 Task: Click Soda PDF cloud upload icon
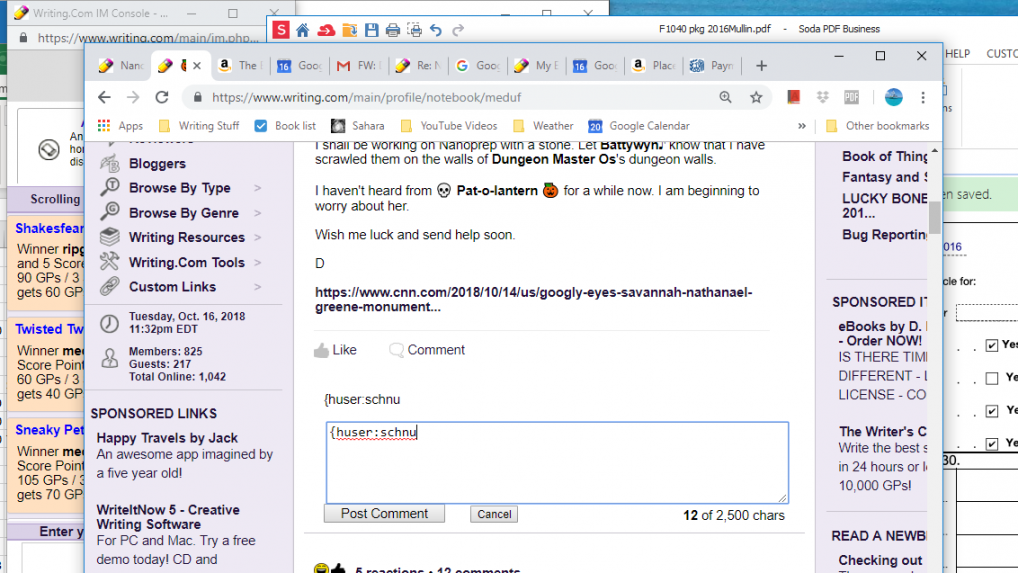point(326,30)
